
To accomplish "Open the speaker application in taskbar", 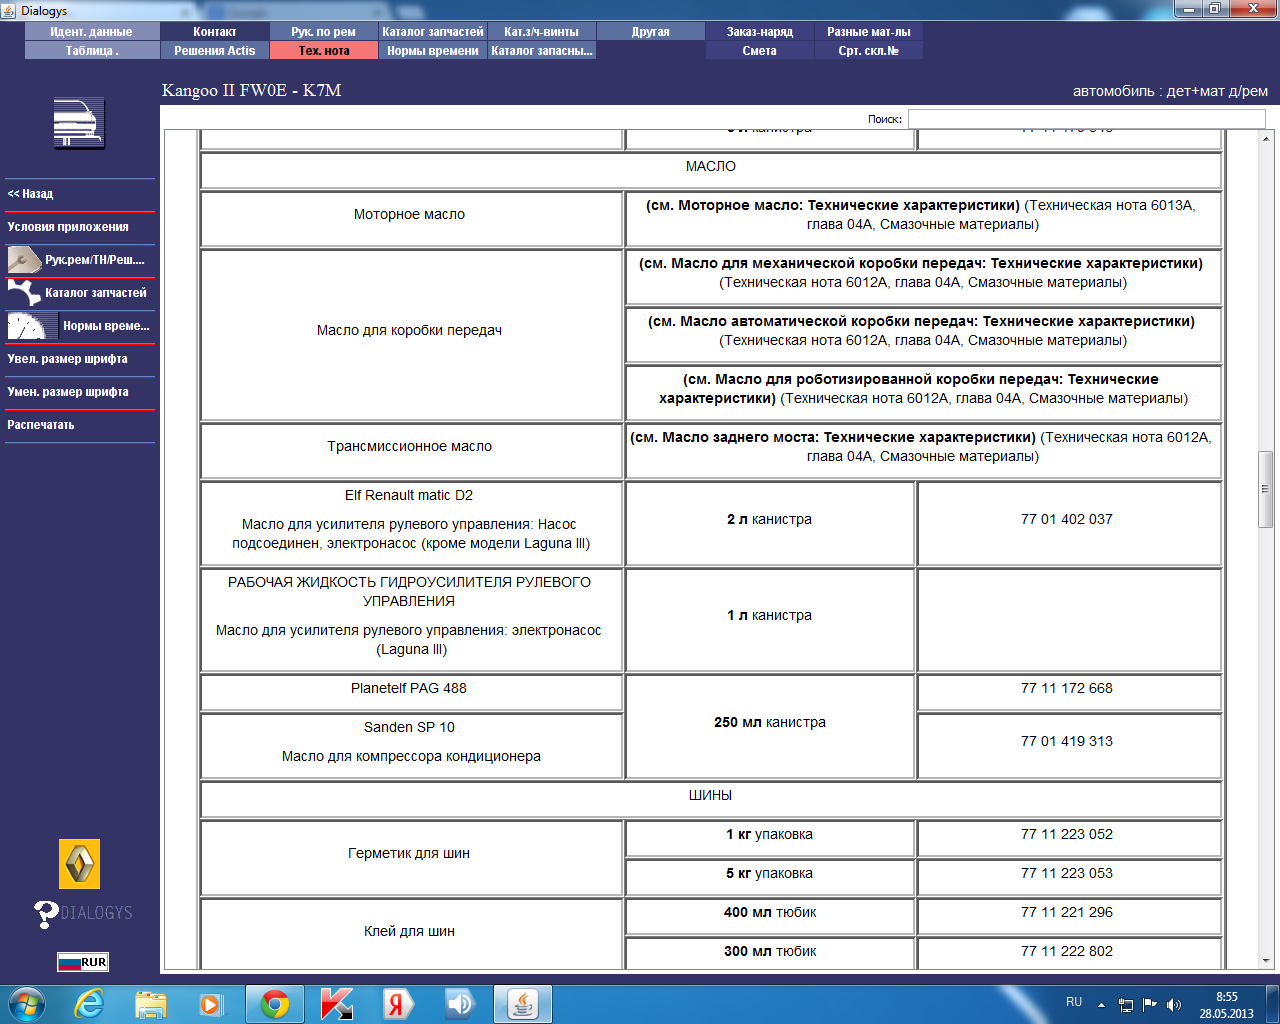I will point(460,1004).
